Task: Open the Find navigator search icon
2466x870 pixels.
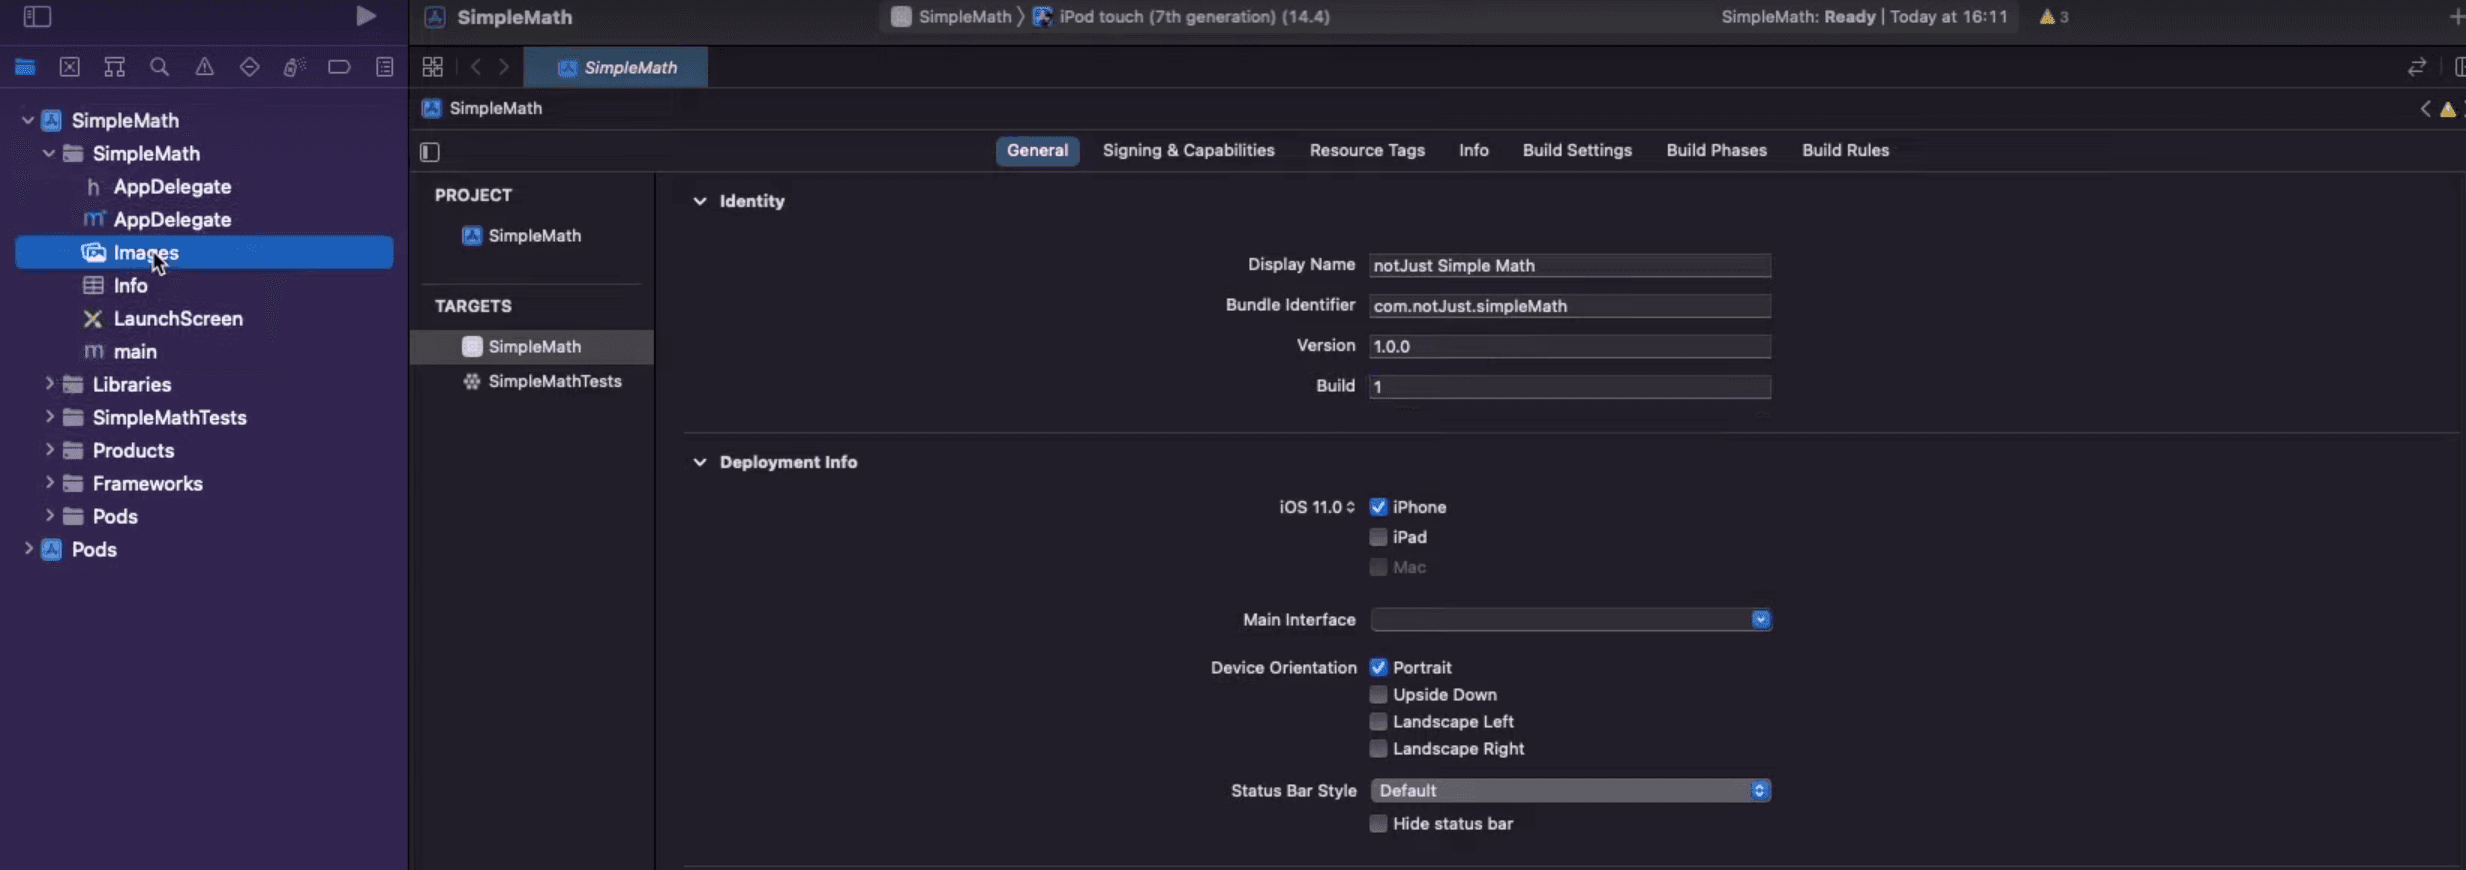Action: click(159, 67)
